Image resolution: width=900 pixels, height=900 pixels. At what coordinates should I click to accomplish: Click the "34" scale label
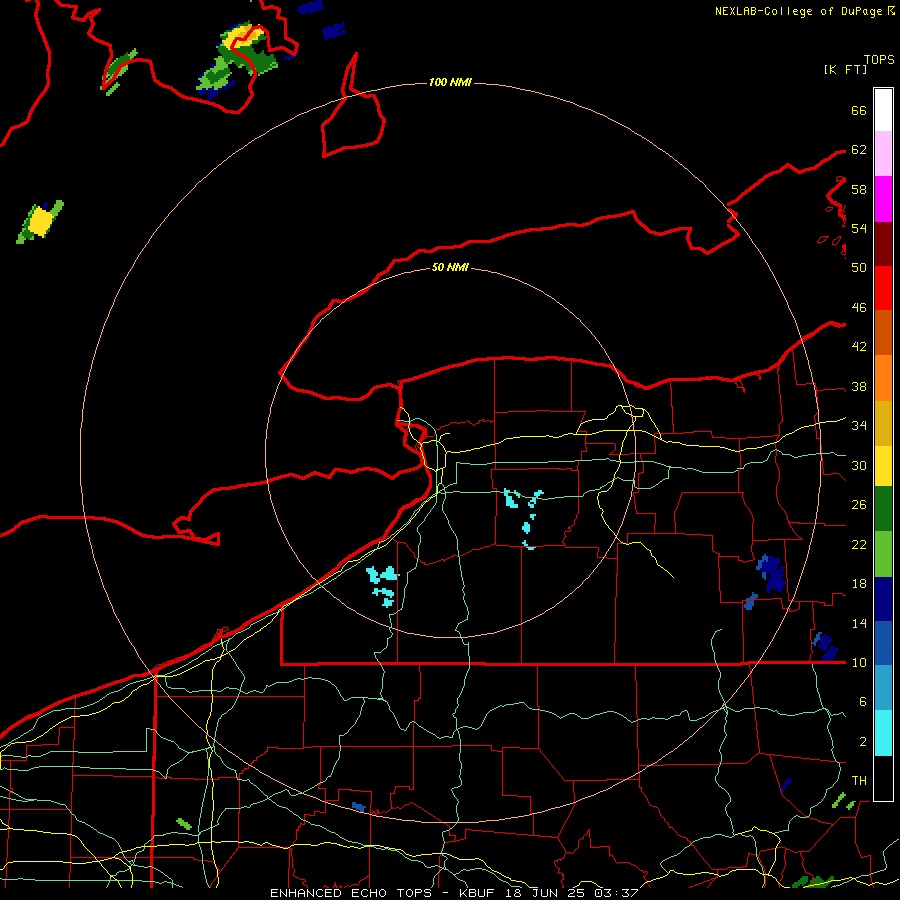(859, 426)
